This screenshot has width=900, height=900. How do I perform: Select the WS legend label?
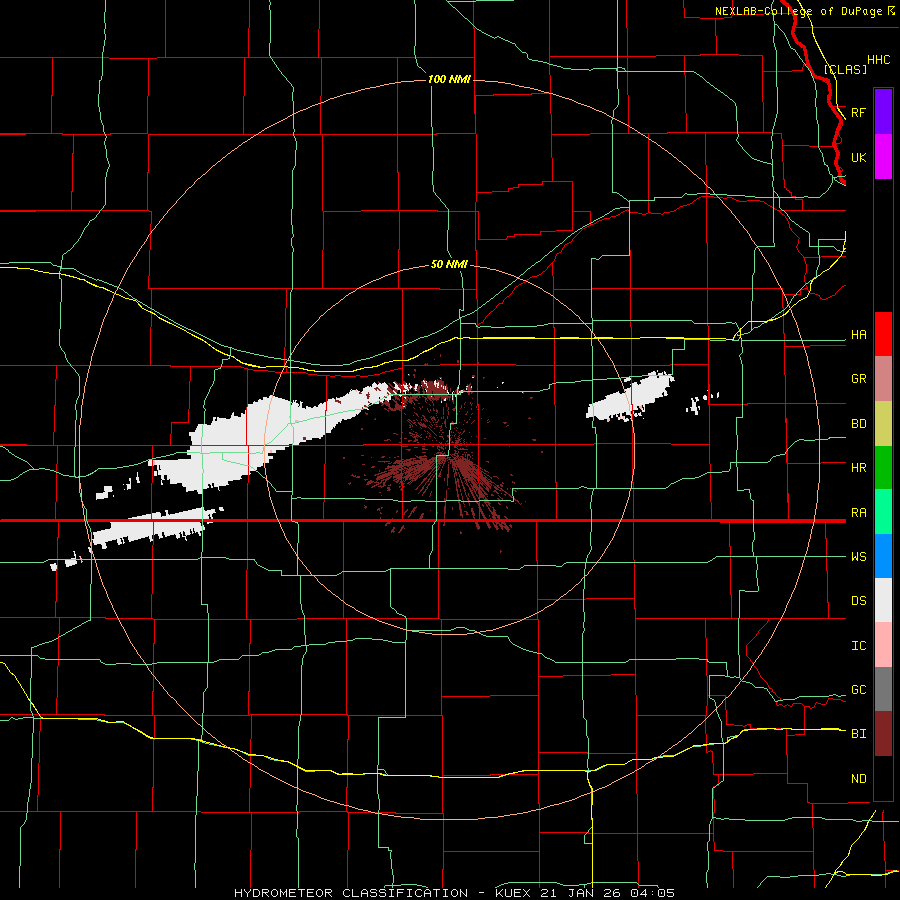point(858,557)
